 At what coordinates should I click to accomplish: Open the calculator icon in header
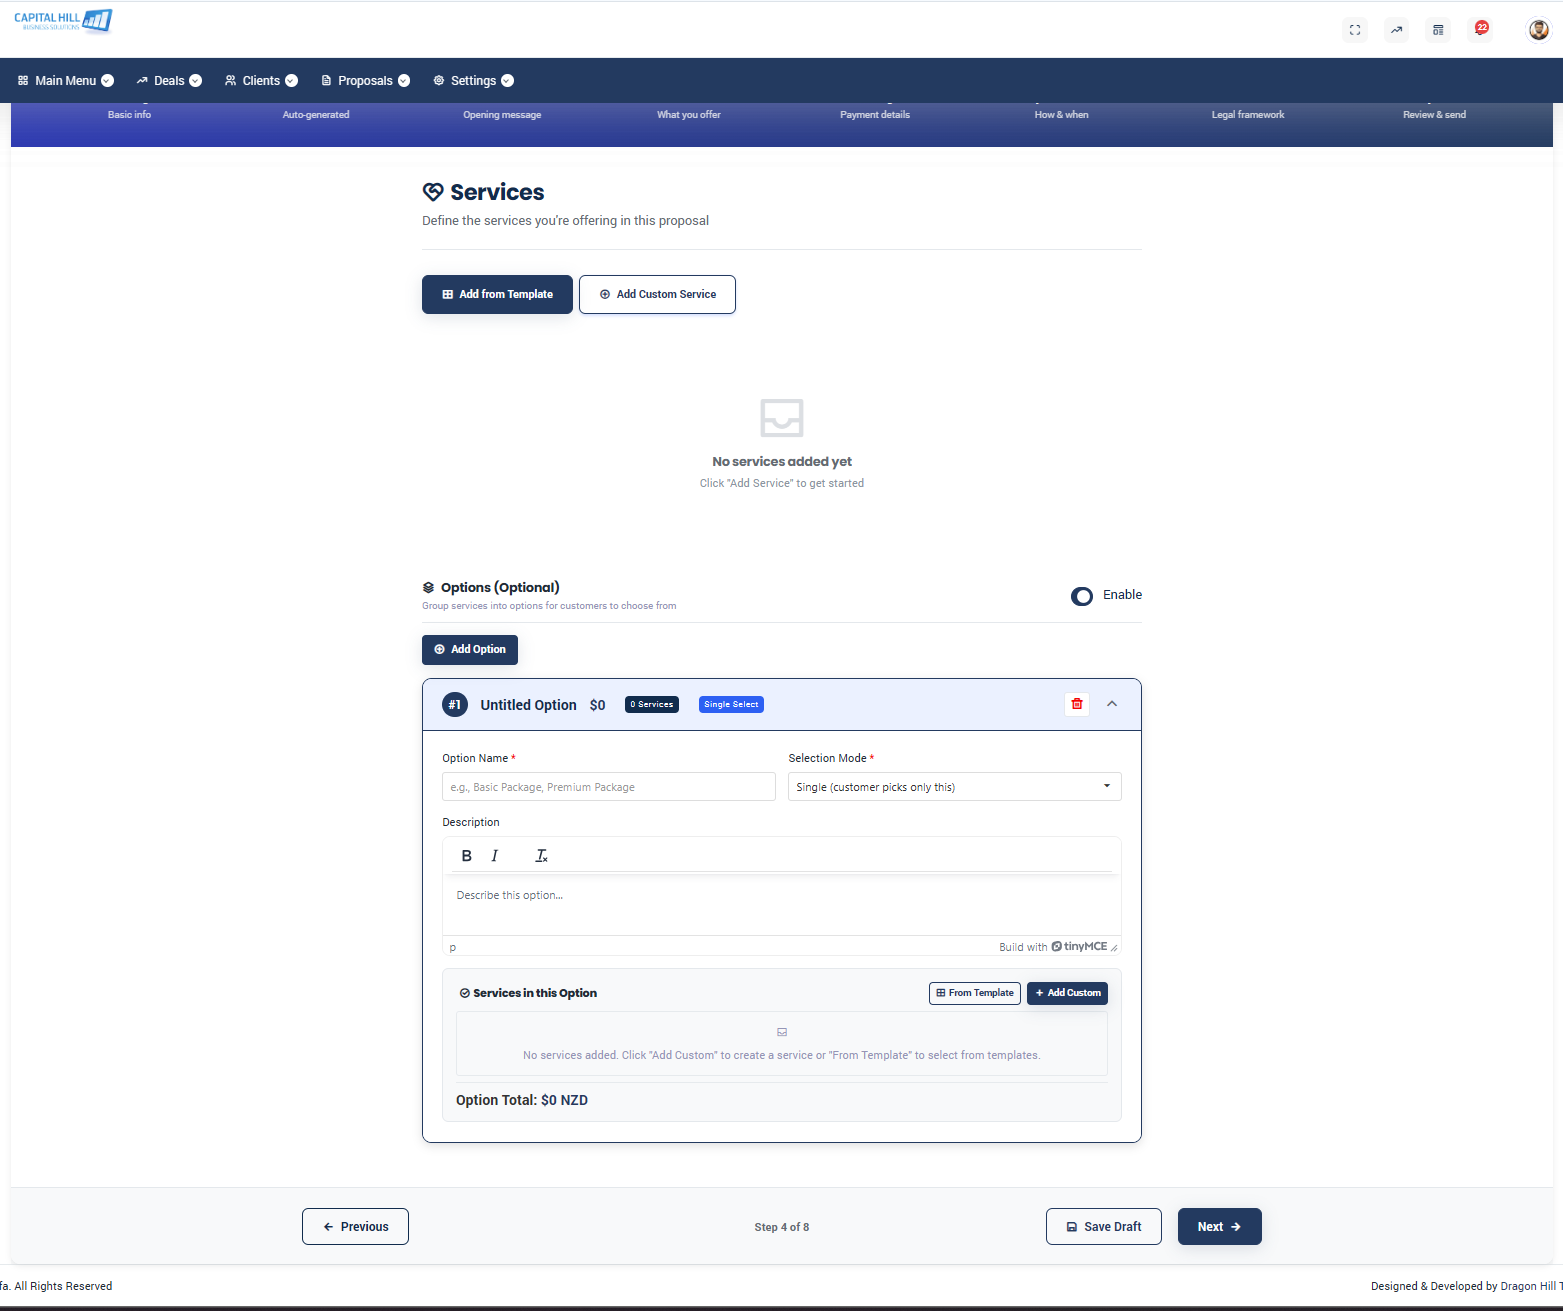(1438, 30)
